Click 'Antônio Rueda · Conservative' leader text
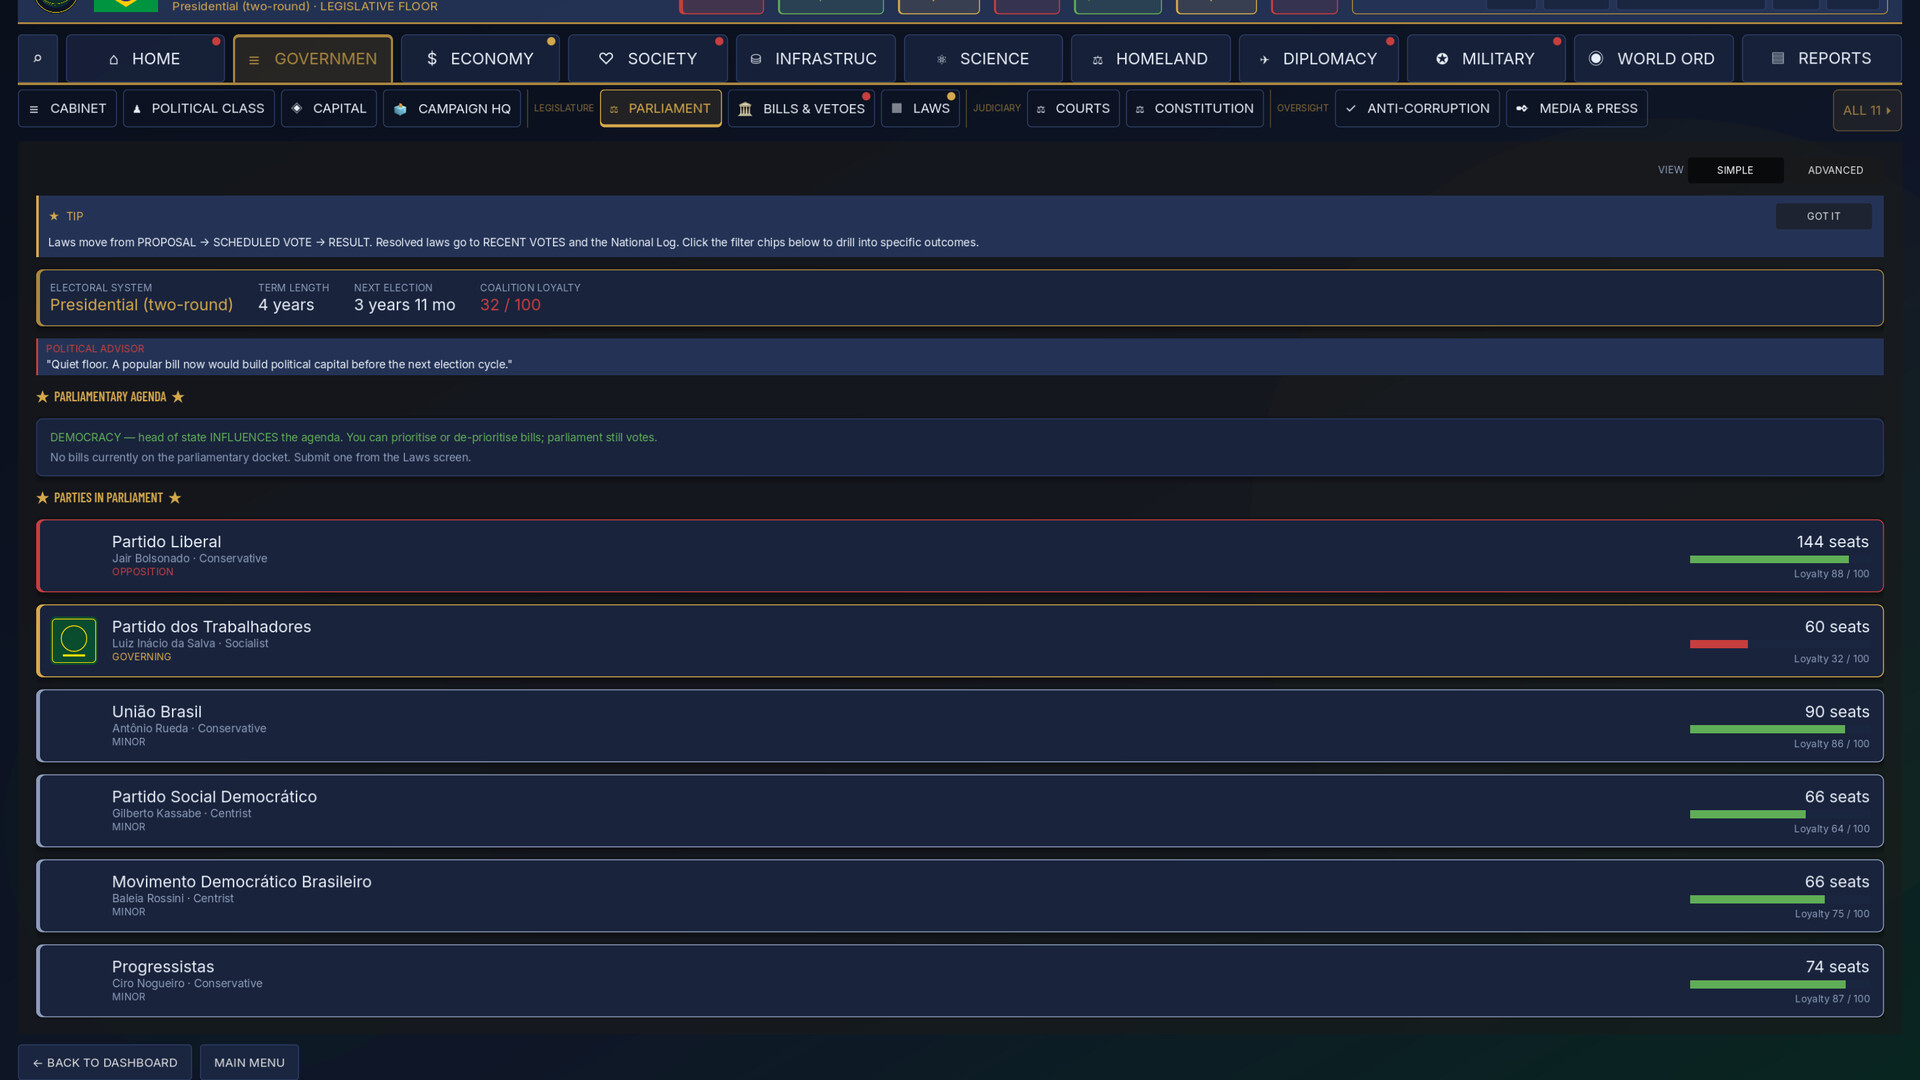This screenshot has width=1920, height=1080. [189, 729]
